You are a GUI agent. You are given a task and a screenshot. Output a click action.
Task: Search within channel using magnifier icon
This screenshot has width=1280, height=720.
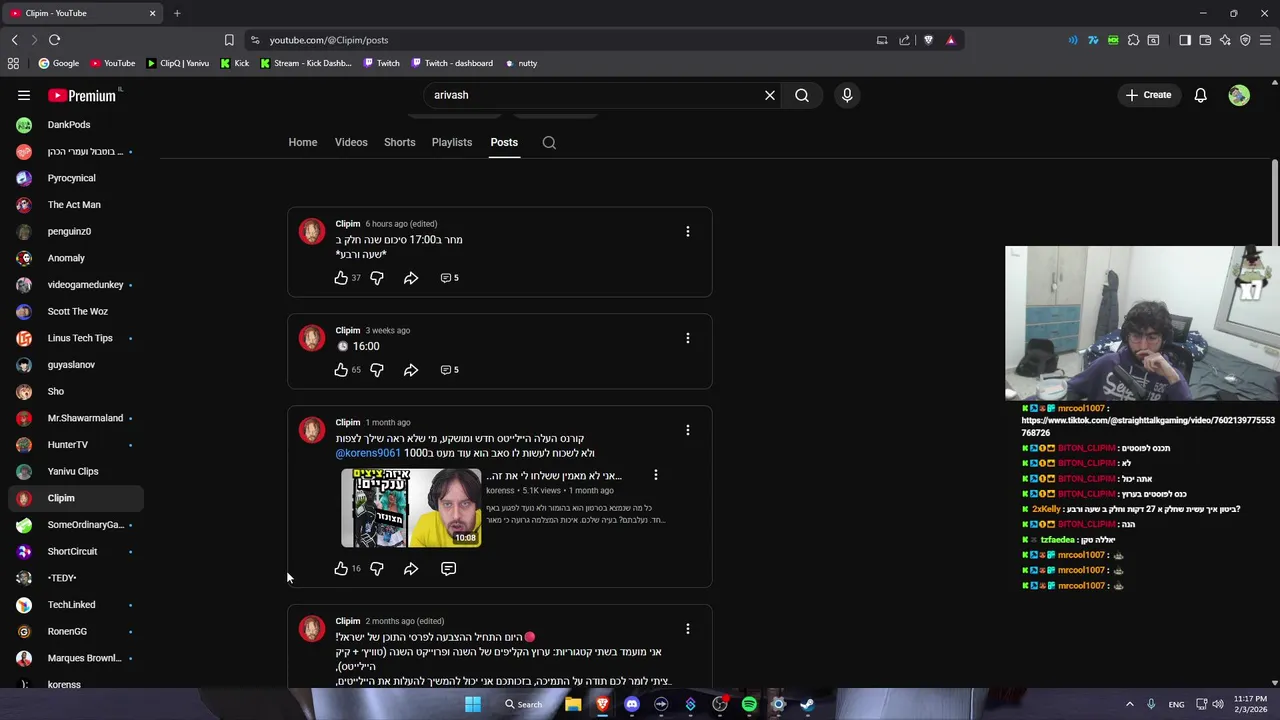pos(549,142)
